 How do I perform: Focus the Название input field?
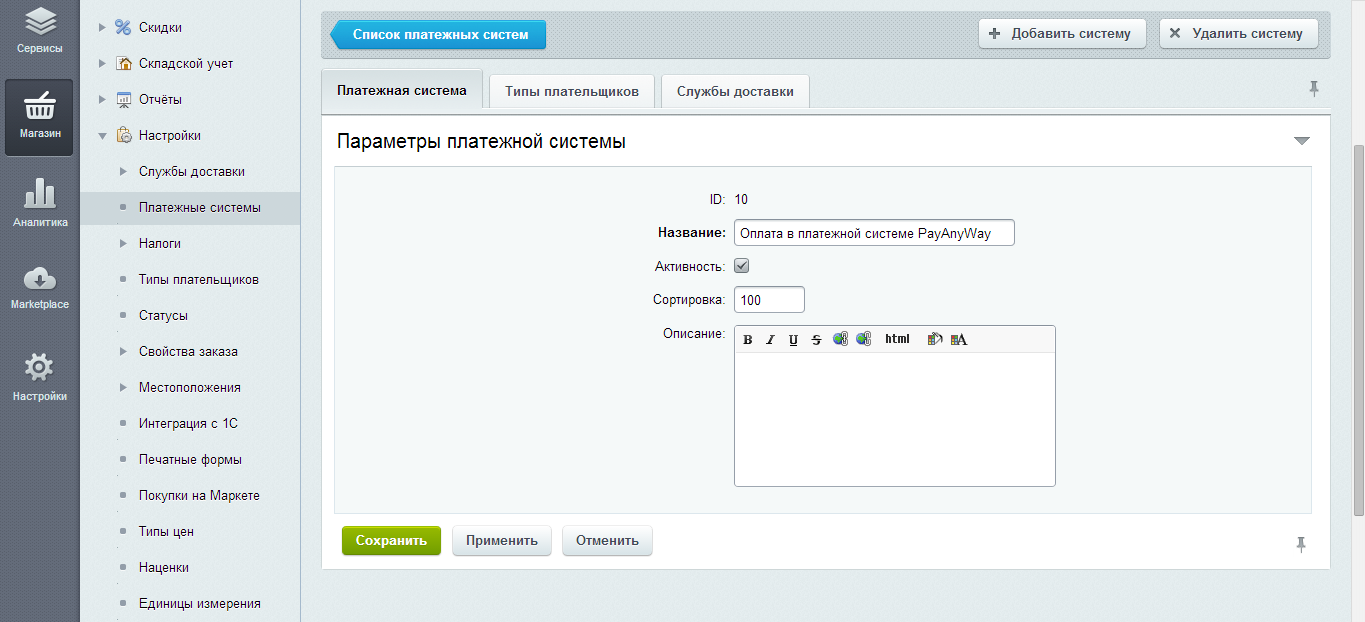pos(874,232)
